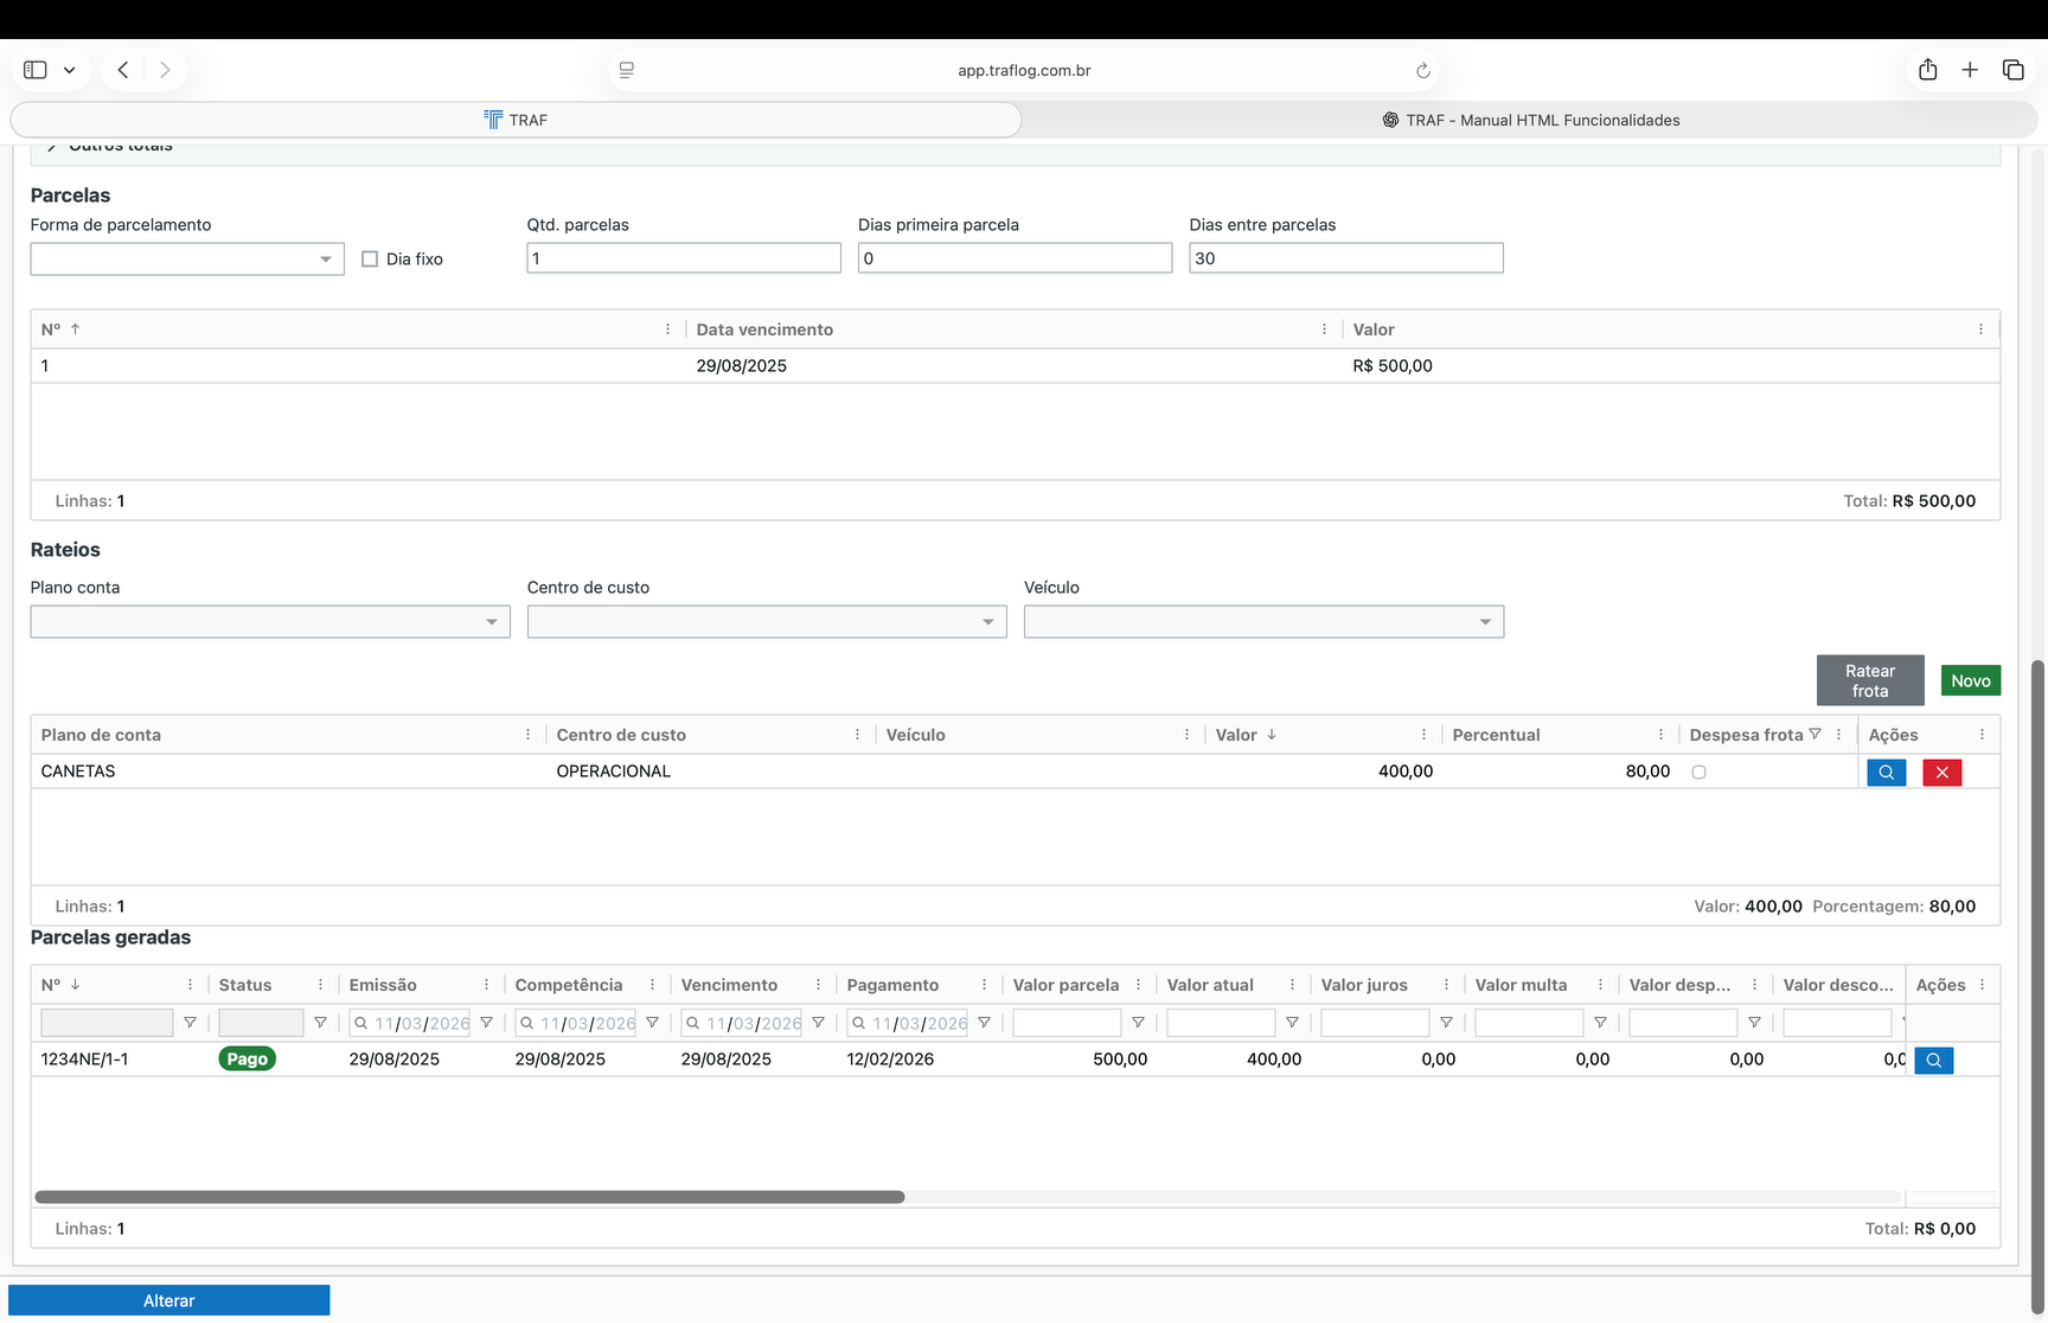Click Despesa frota header filter icon

click(1815, 734)
